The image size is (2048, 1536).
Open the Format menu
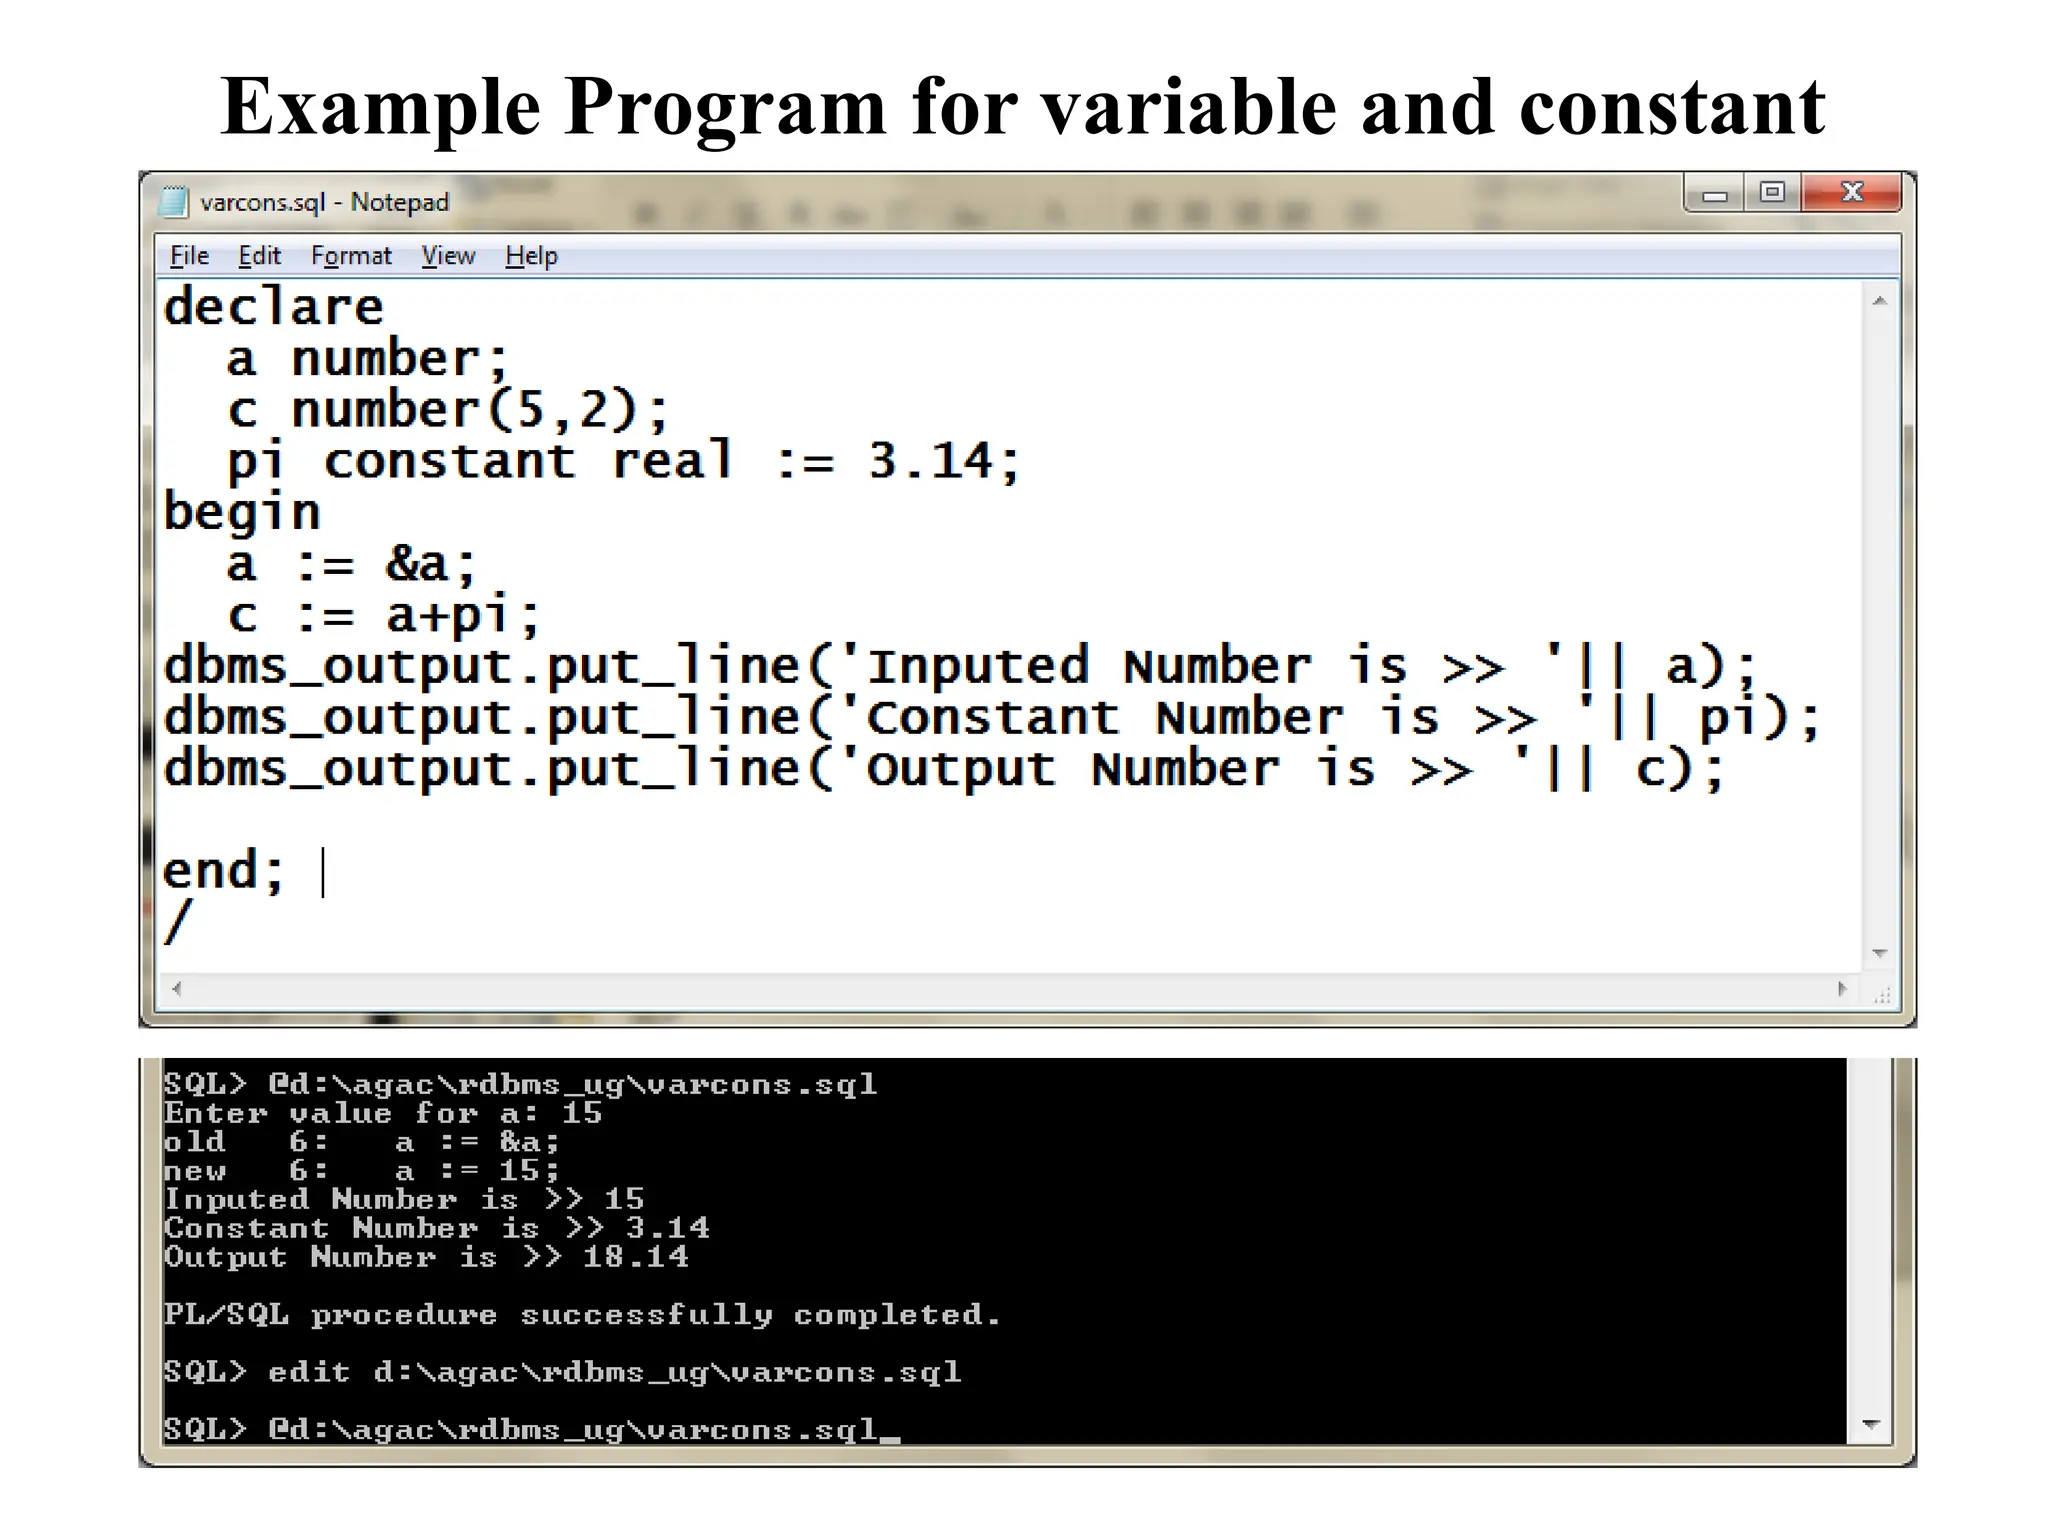coord(351,256)
